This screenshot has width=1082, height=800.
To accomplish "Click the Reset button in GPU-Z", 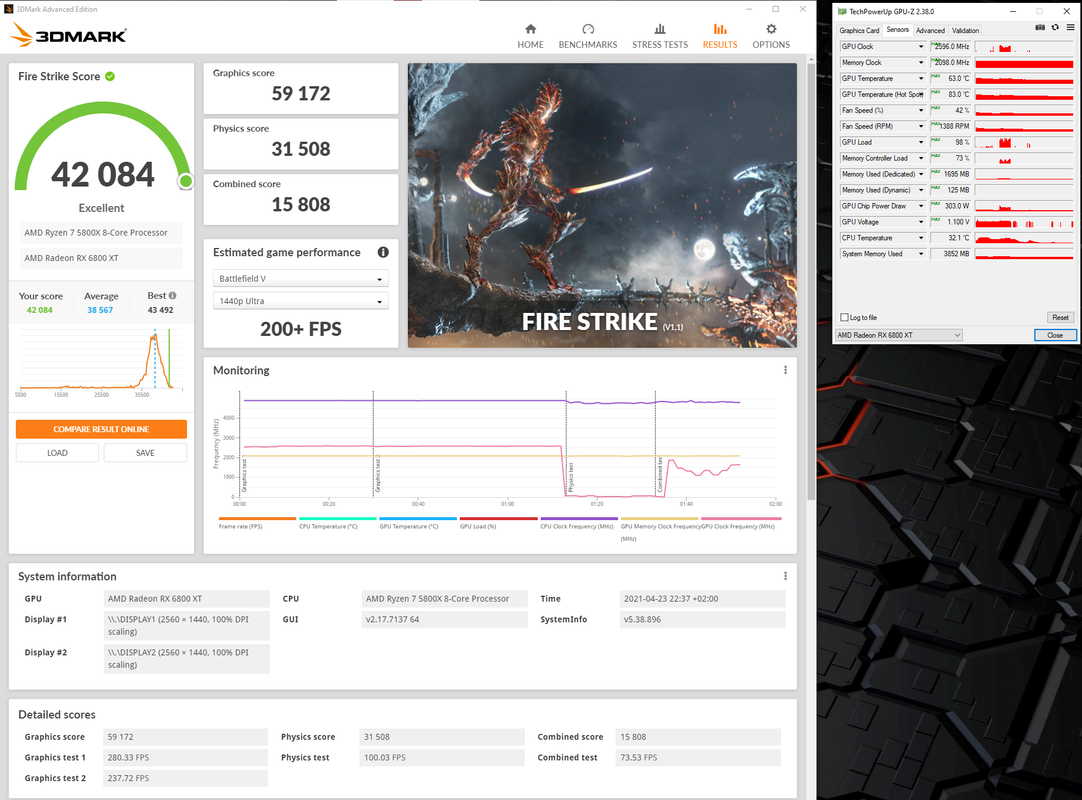I will pyautogui.click(x=1060, y=318).
